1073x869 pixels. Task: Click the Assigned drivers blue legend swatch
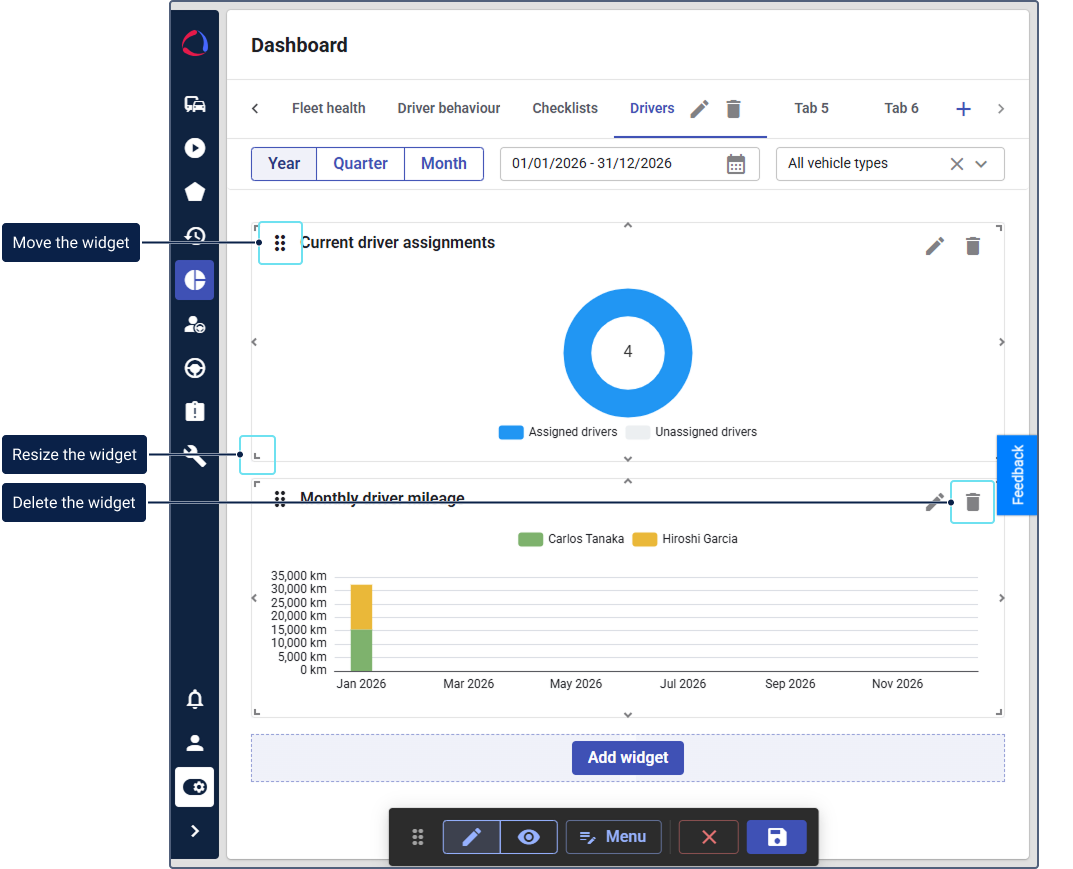pyautogui.click(x=511, y=432)
